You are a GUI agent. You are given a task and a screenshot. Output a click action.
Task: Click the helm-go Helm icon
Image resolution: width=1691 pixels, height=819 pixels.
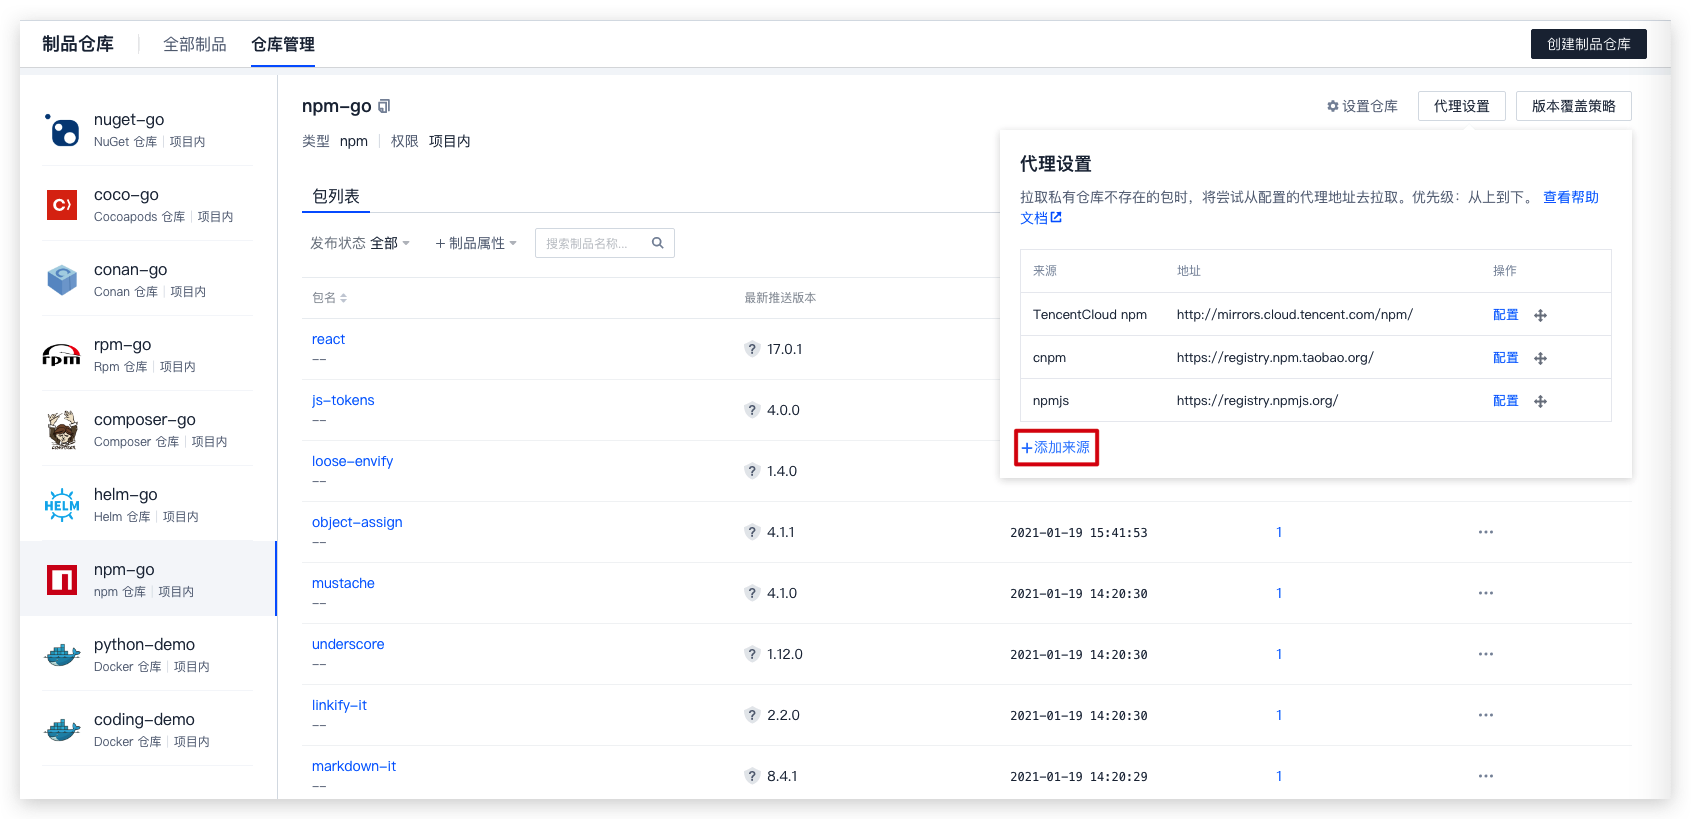click(x=62, y=505)
